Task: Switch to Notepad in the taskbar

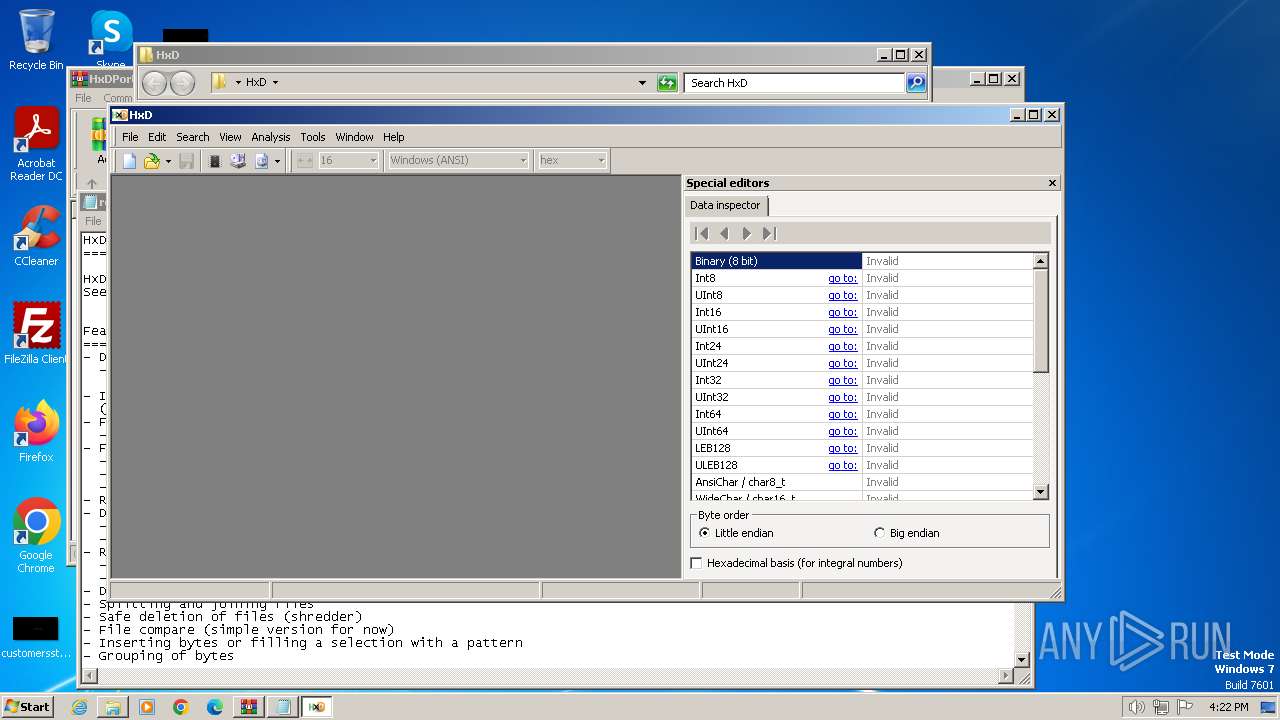Action: pos(283,707)
